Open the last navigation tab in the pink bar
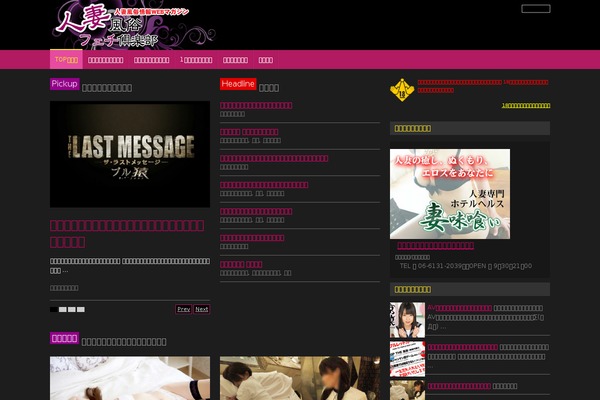Screen dimensions: 600x400 tap(266, 60)
